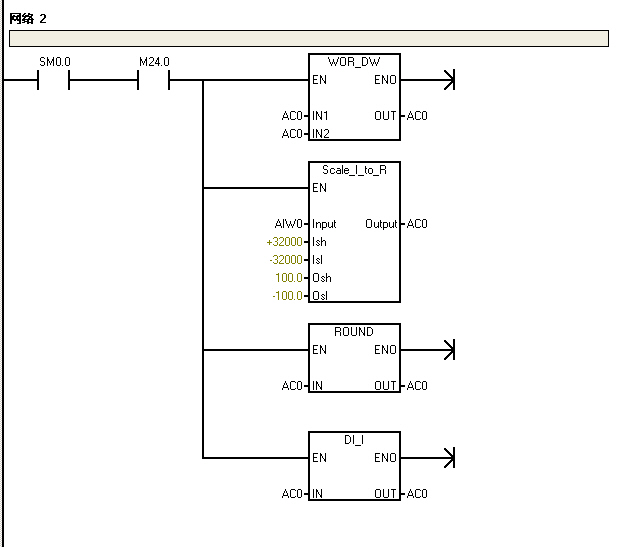Click the ENO output arrow of WOR_DW
The image size is (629, 547).
coord(448,80)
